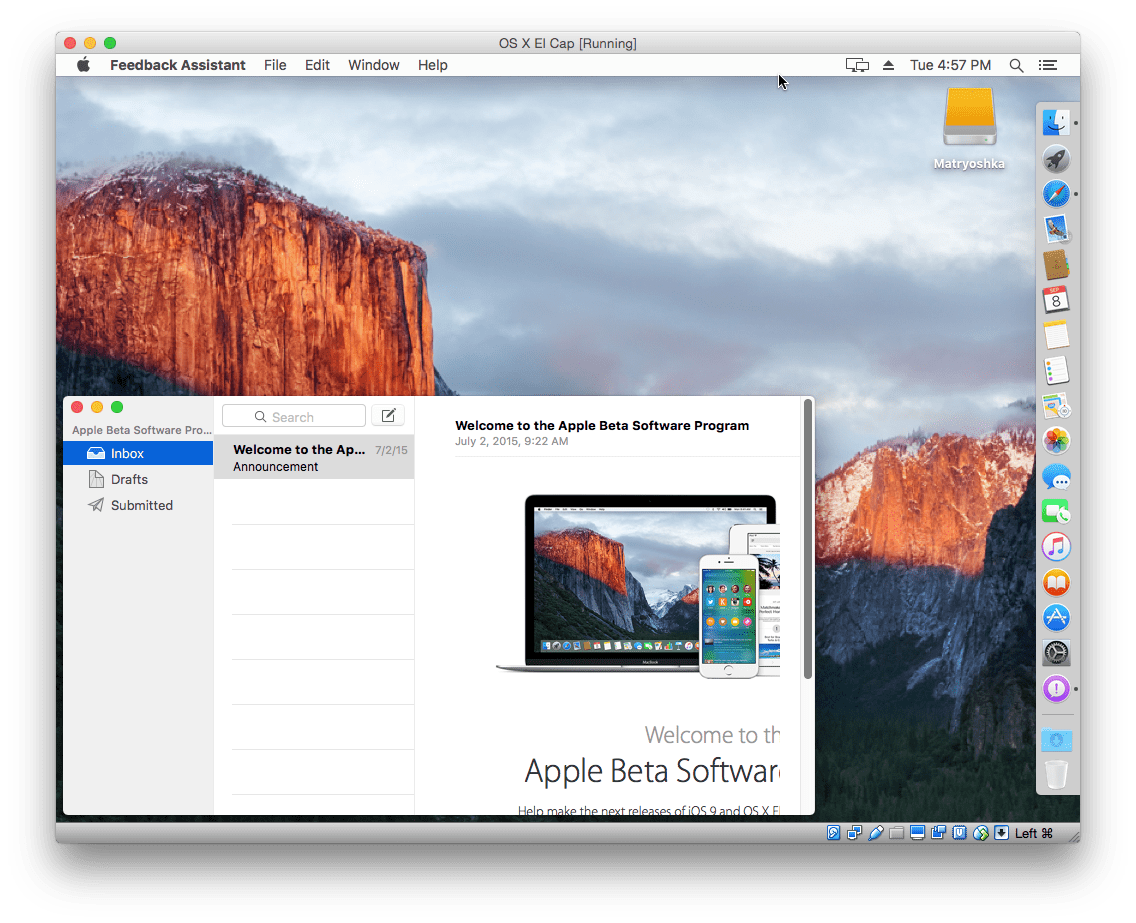The height and width of the screenshot is (923, 1136).
Task: Open the devices dropdown arrow in the status bar
Action: click(x=1001, y=832)
